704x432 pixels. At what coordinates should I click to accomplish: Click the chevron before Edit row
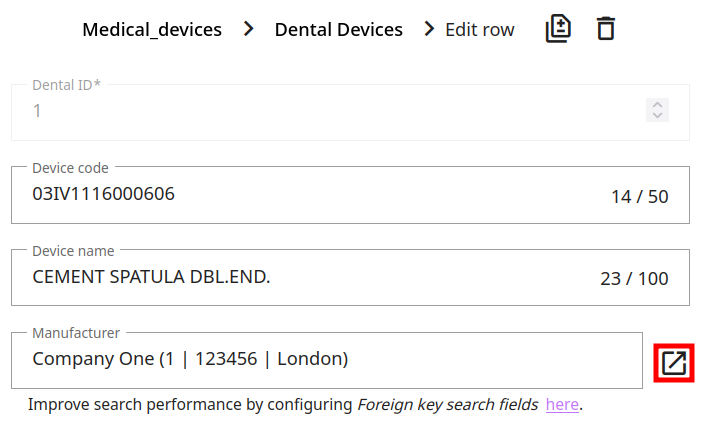click(429, 29)
